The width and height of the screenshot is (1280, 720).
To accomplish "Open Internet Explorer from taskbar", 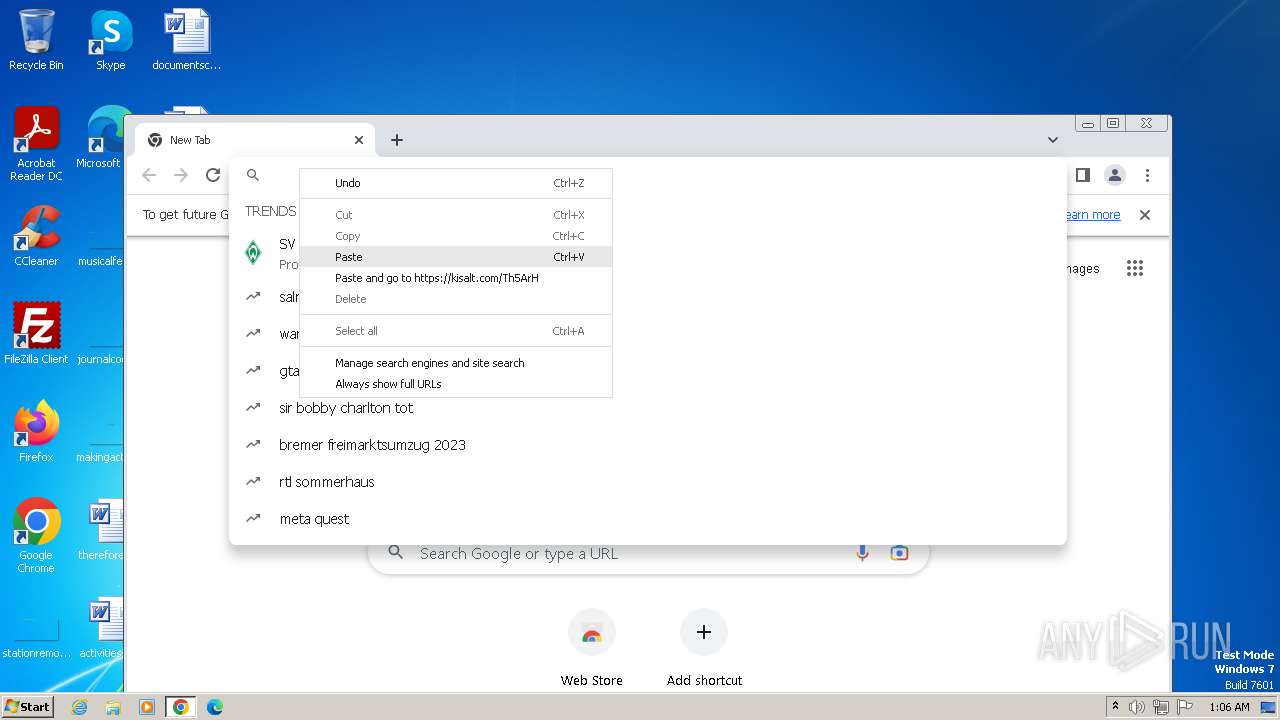I will point(79,707).
